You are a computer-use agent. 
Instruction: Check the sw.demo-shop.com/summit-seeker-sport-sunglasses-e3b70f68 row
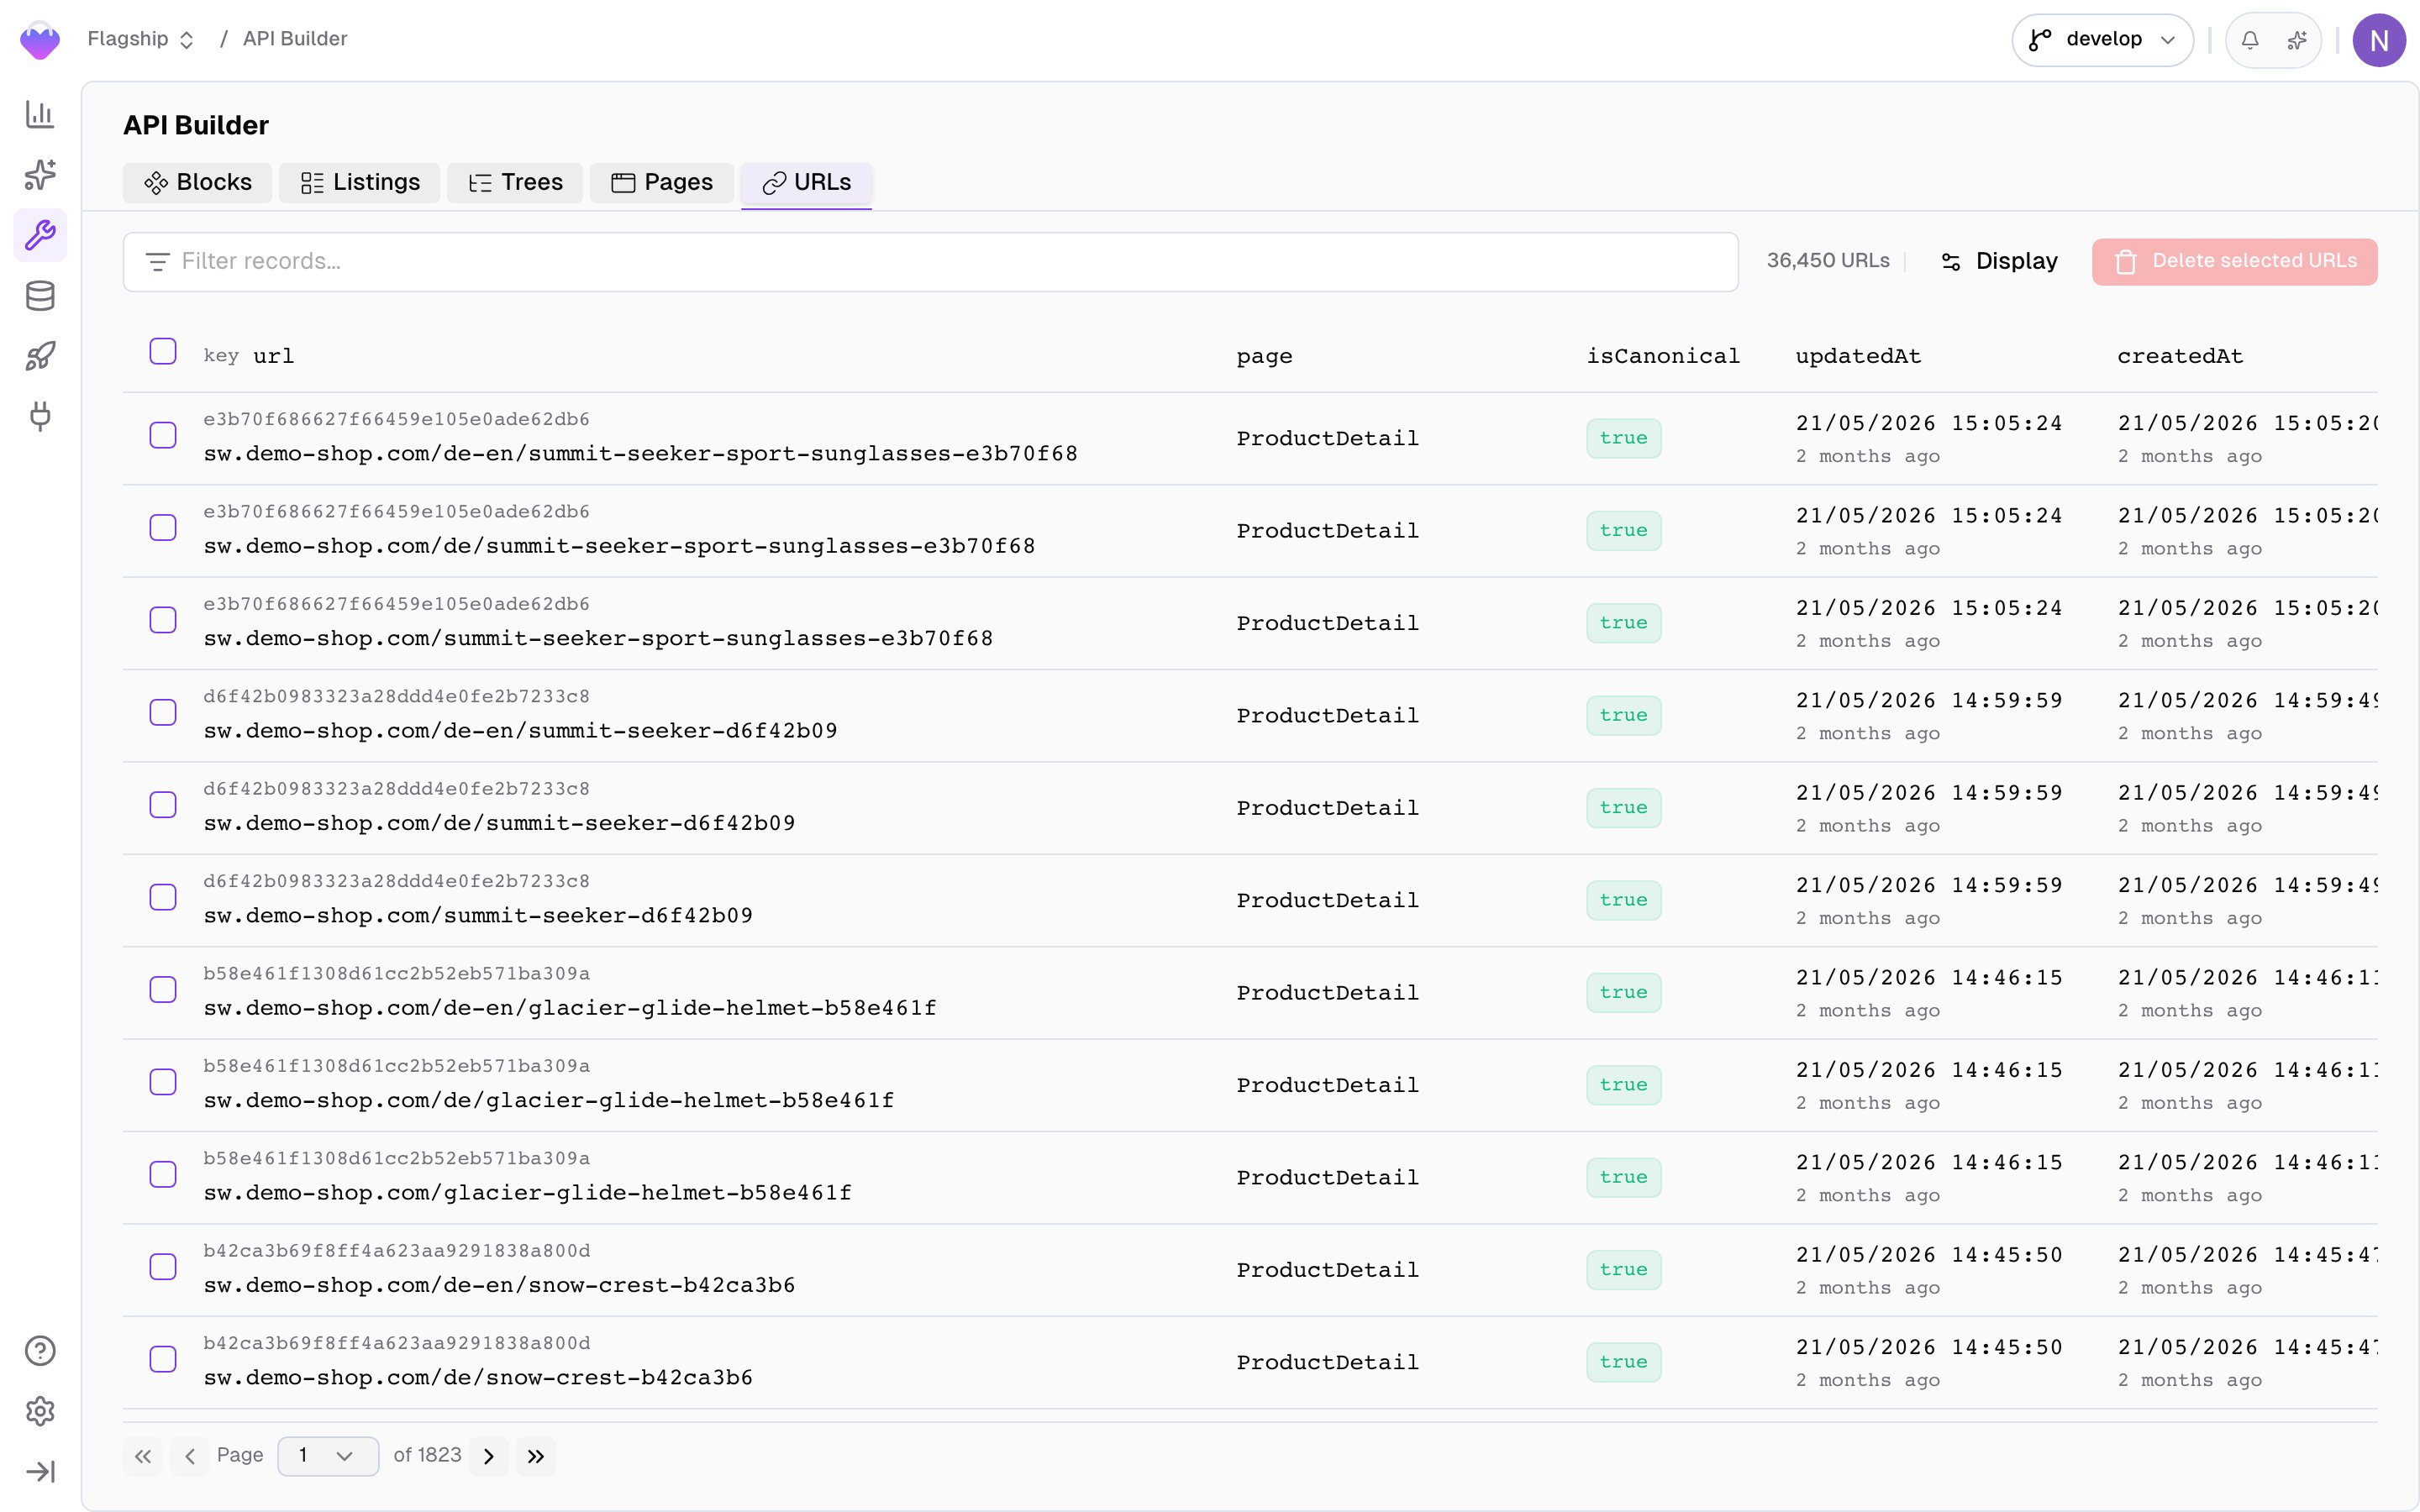pos(163,620)
